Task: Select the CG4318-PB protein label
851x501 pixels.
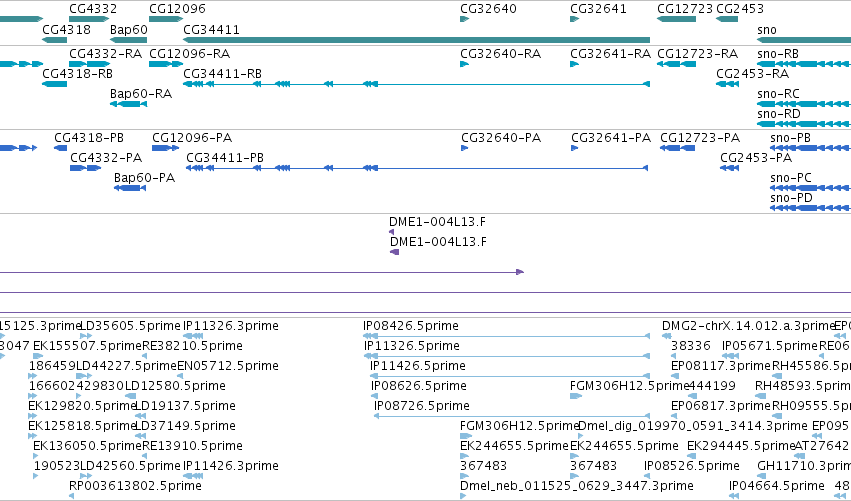Action: pyautogui.click(x=89, y=138)
